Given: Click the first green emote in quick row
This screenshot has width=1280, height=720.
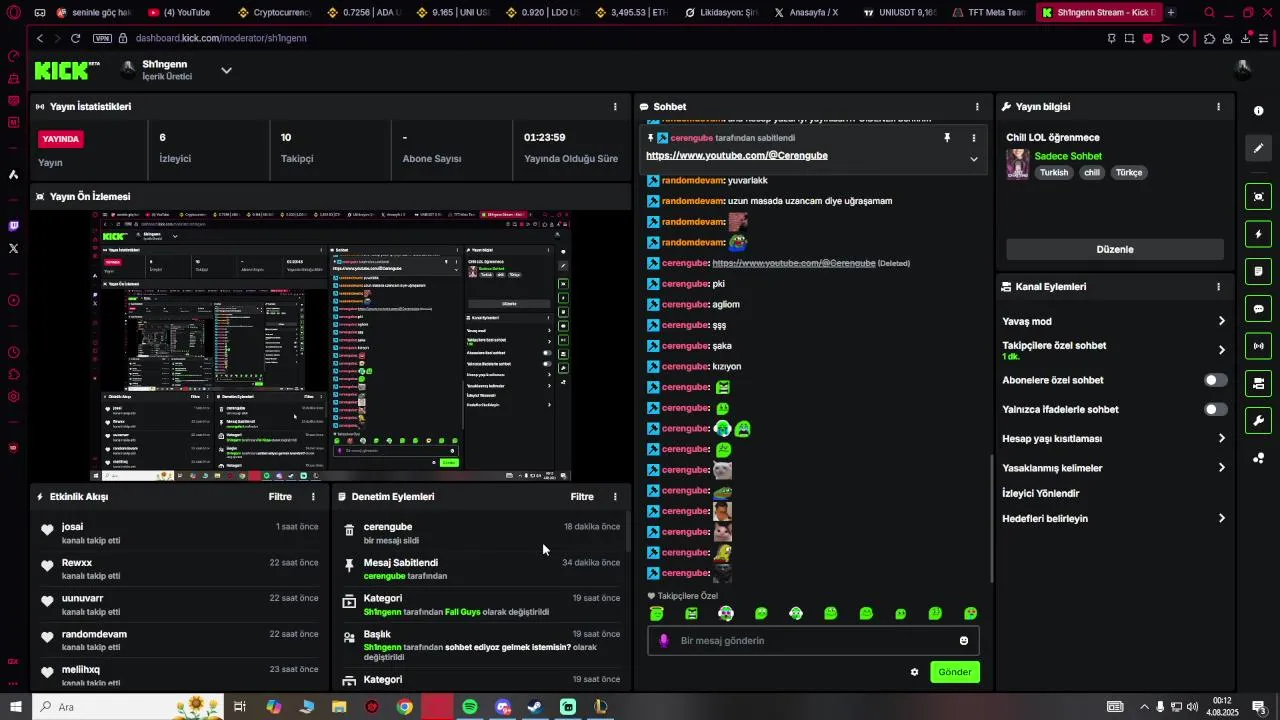Looking at the screenshot, I should (x=656, y=613).
